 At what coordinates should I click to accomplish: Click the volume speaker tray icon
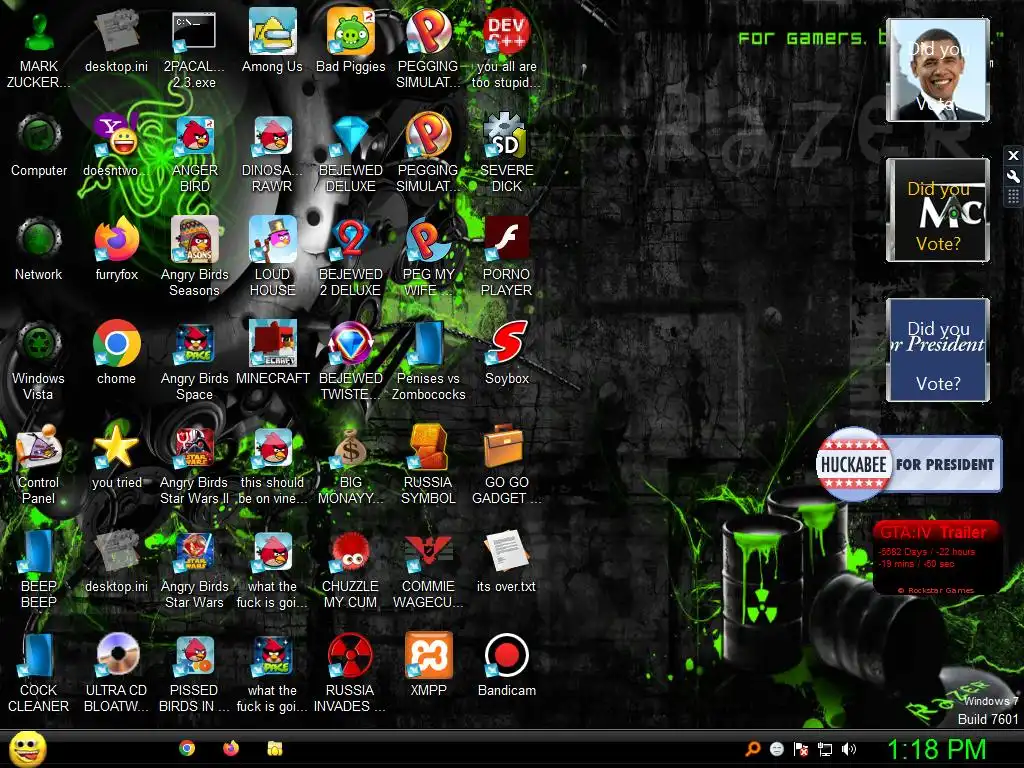(849, 749)
